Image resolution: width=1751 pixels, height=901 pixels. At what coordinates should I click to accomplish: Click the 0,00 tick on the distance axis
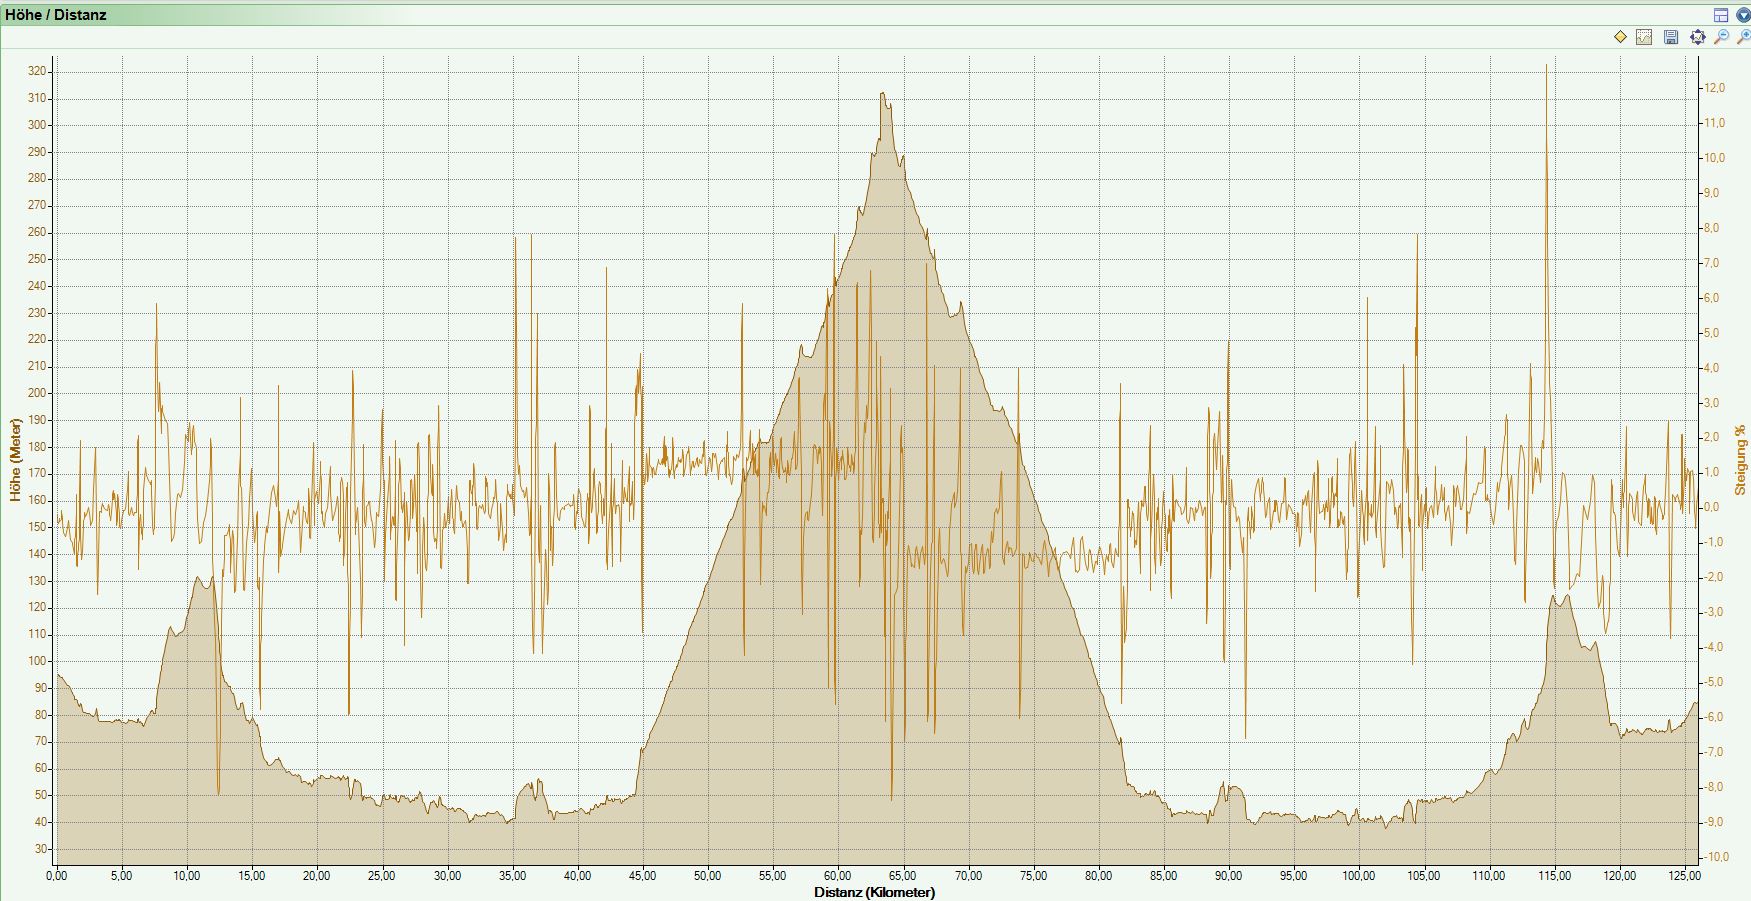[56, 876]
